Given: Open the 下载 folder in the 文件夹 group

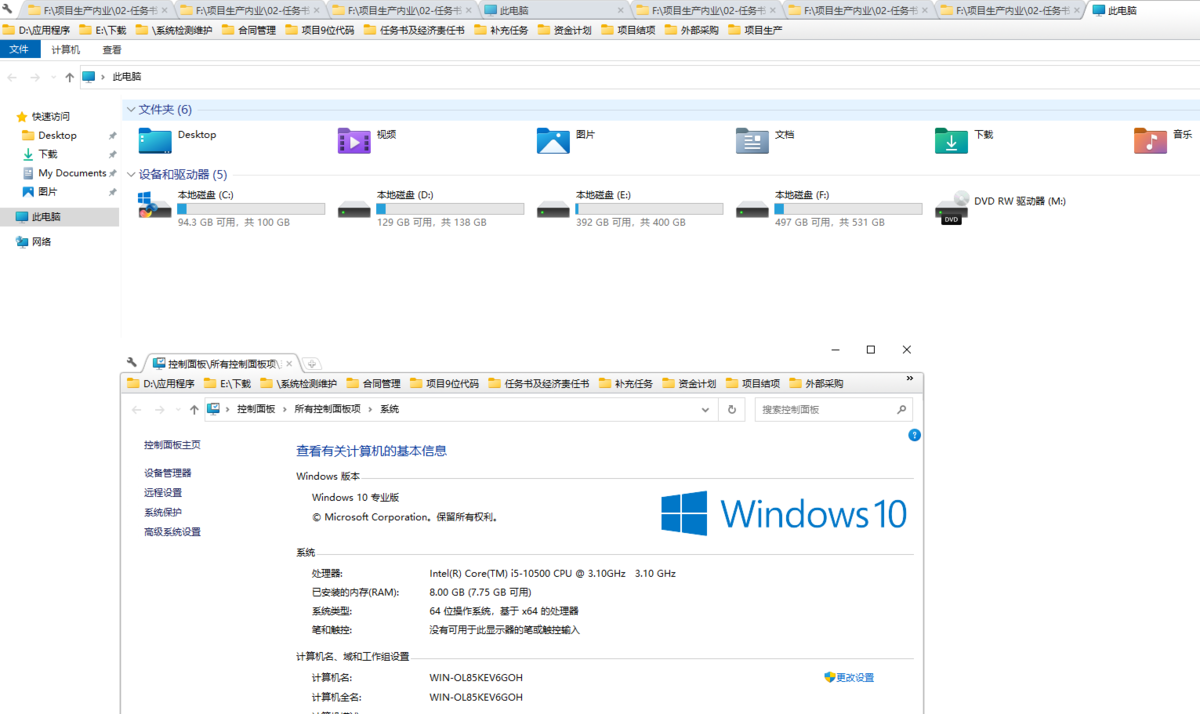Looking at the screenshot, I should (x=951, y=141).
